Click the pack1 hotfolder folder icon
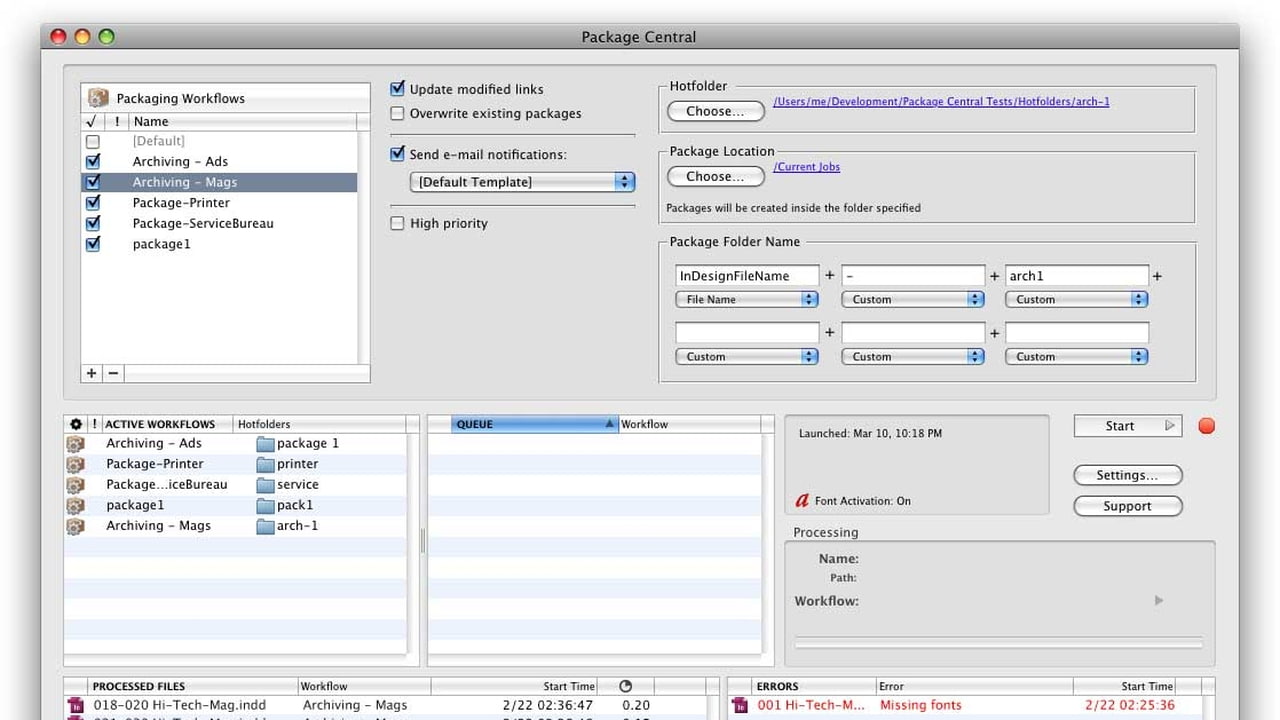The width and height of the screenshot is (1280, 720). (x=265, y=505)
